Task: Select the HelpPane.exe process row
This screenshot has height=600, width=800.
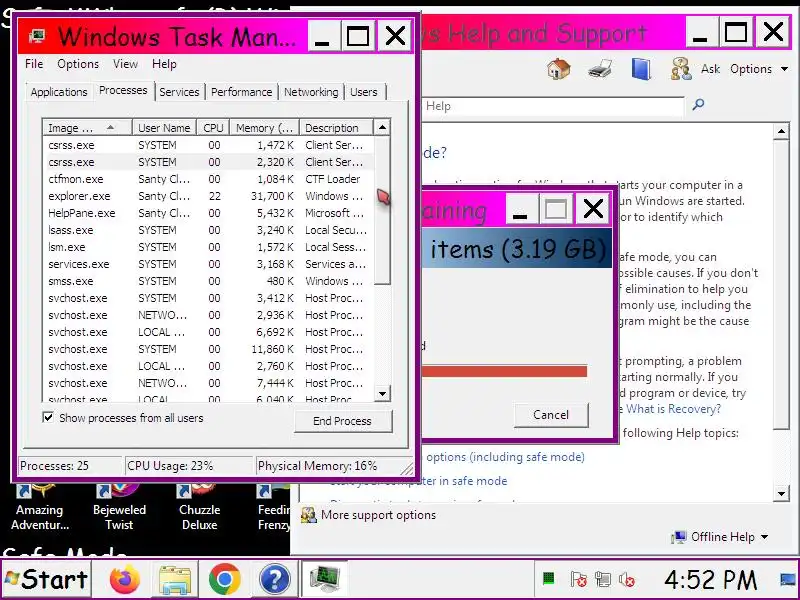Action: [x=208, y=213]
